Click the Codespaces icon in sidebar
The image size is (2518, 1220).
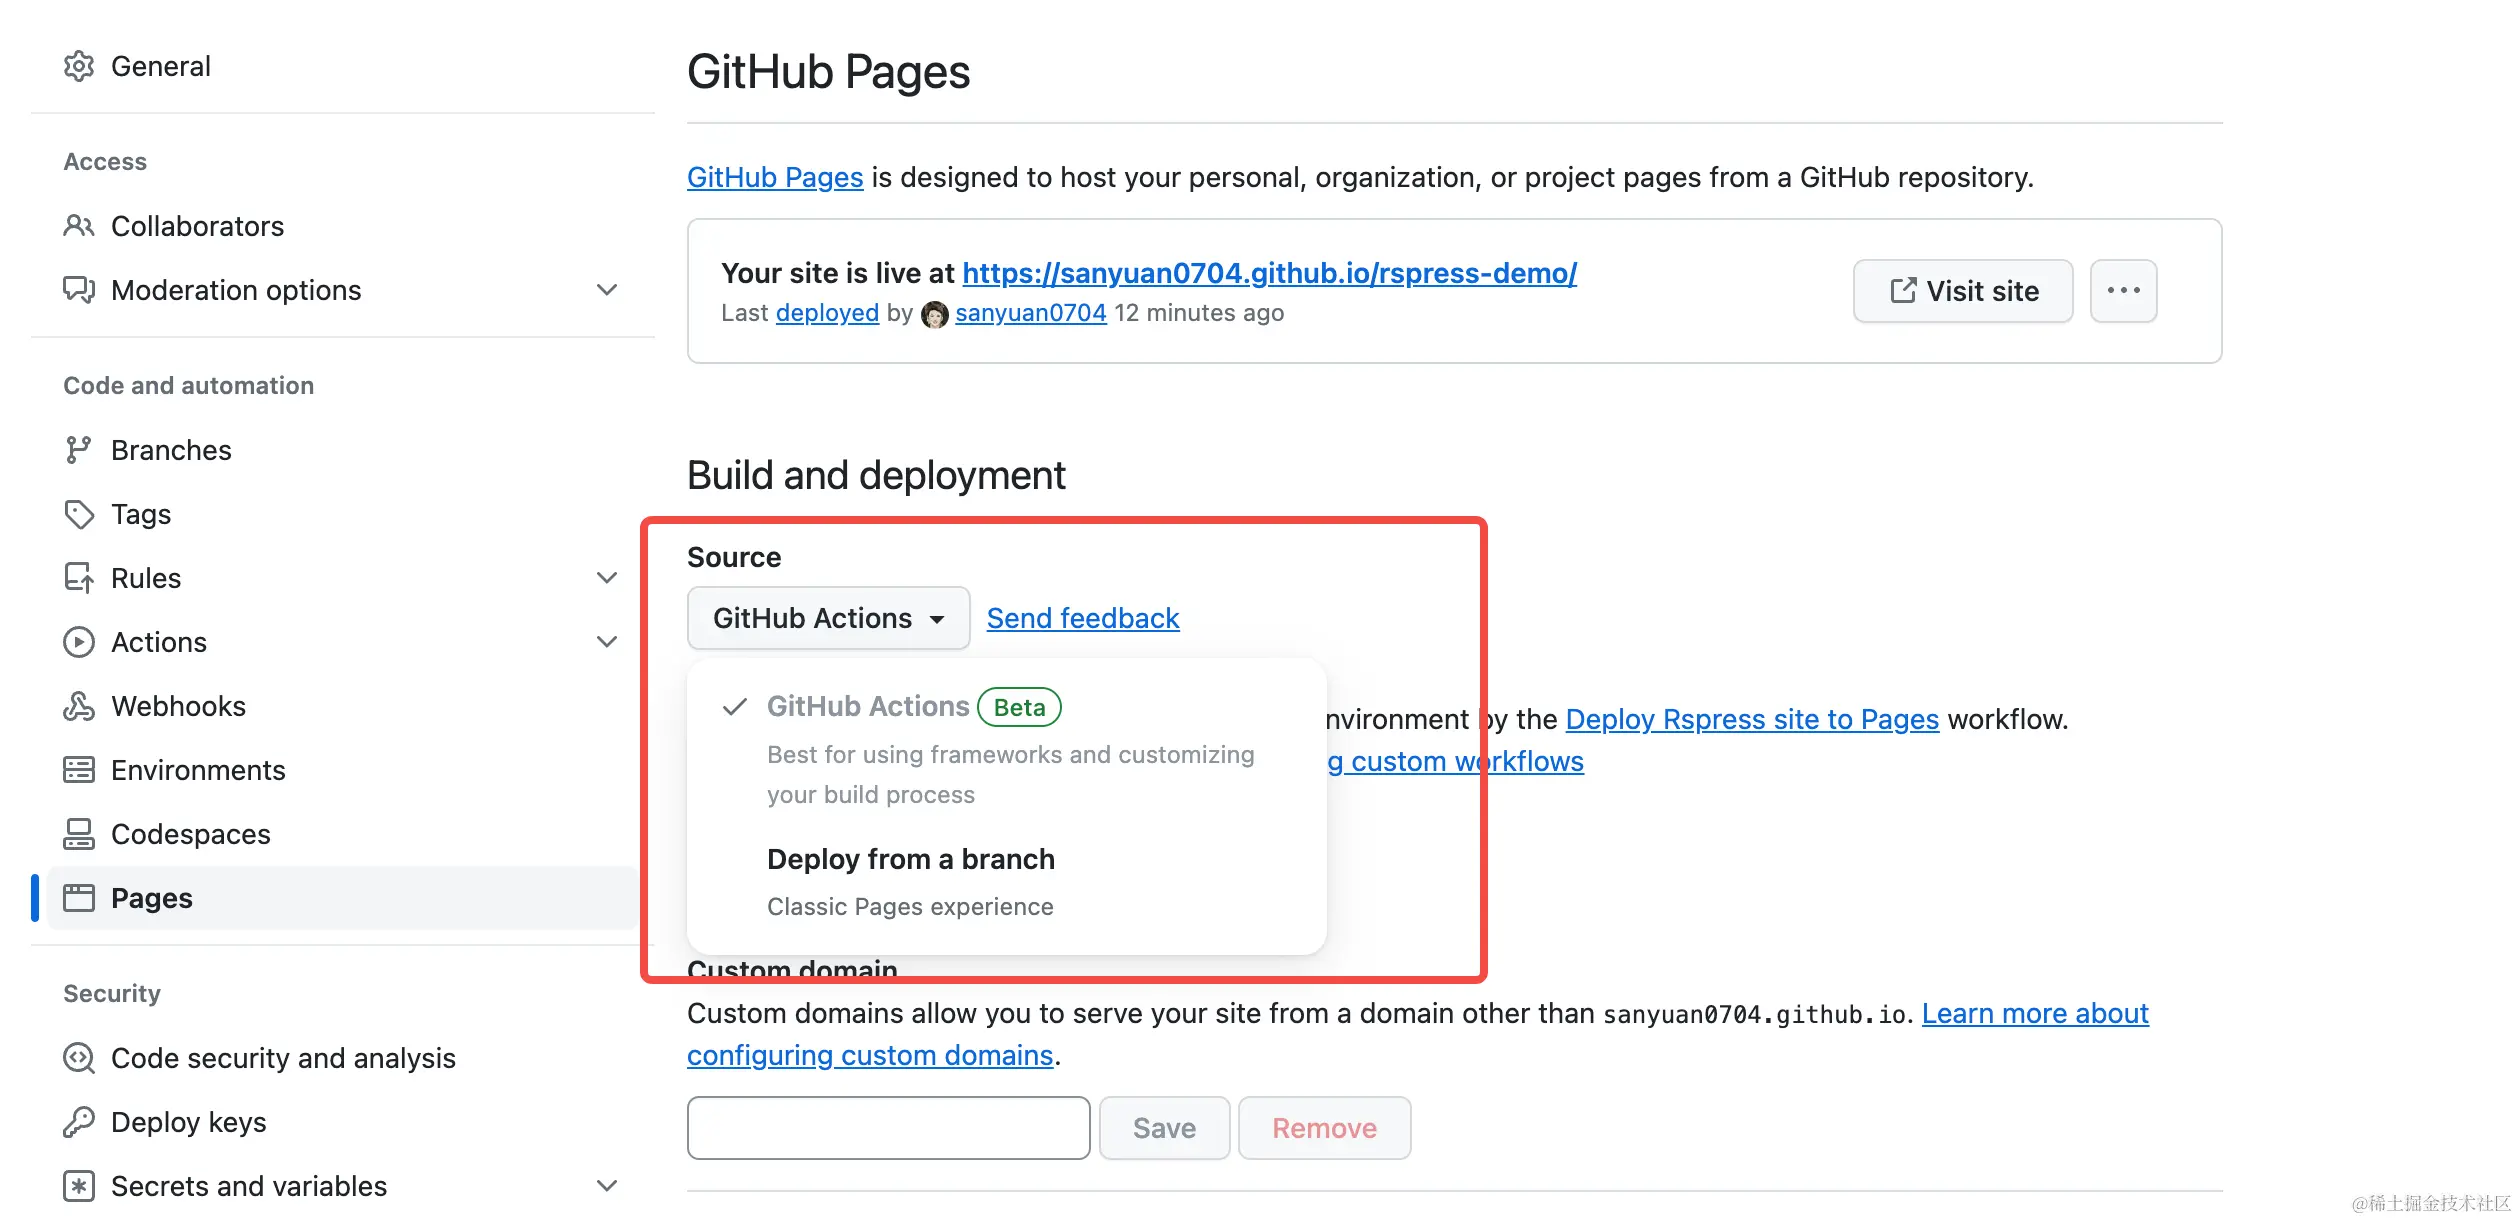(x=78, y=834)
